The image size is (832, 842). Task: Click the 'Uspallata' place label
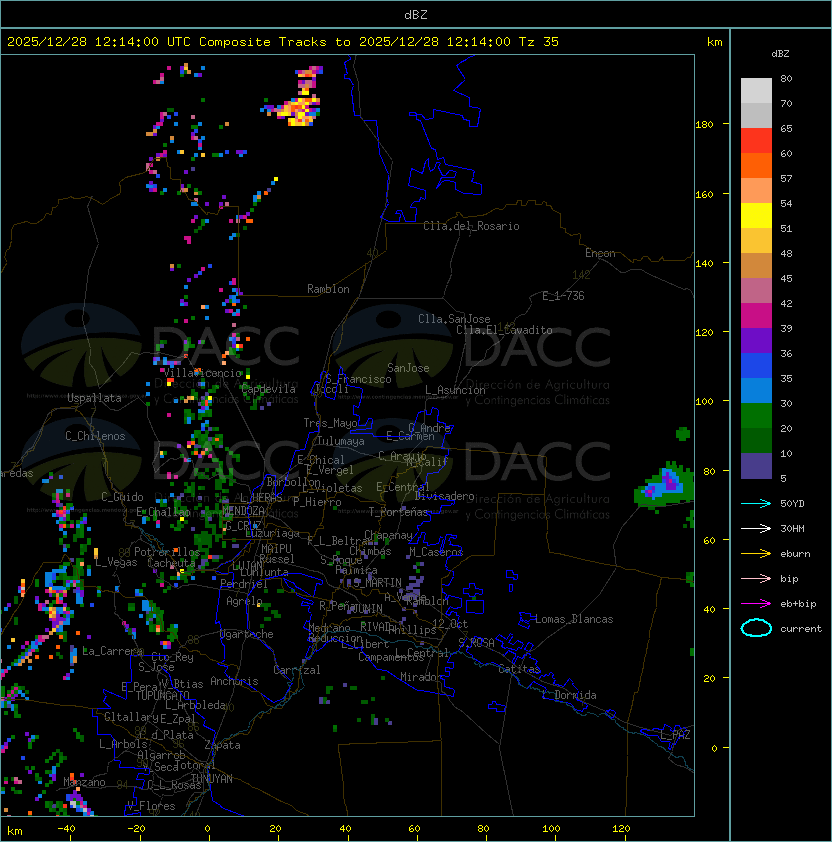pyautogui.click(x=94, y=398)
